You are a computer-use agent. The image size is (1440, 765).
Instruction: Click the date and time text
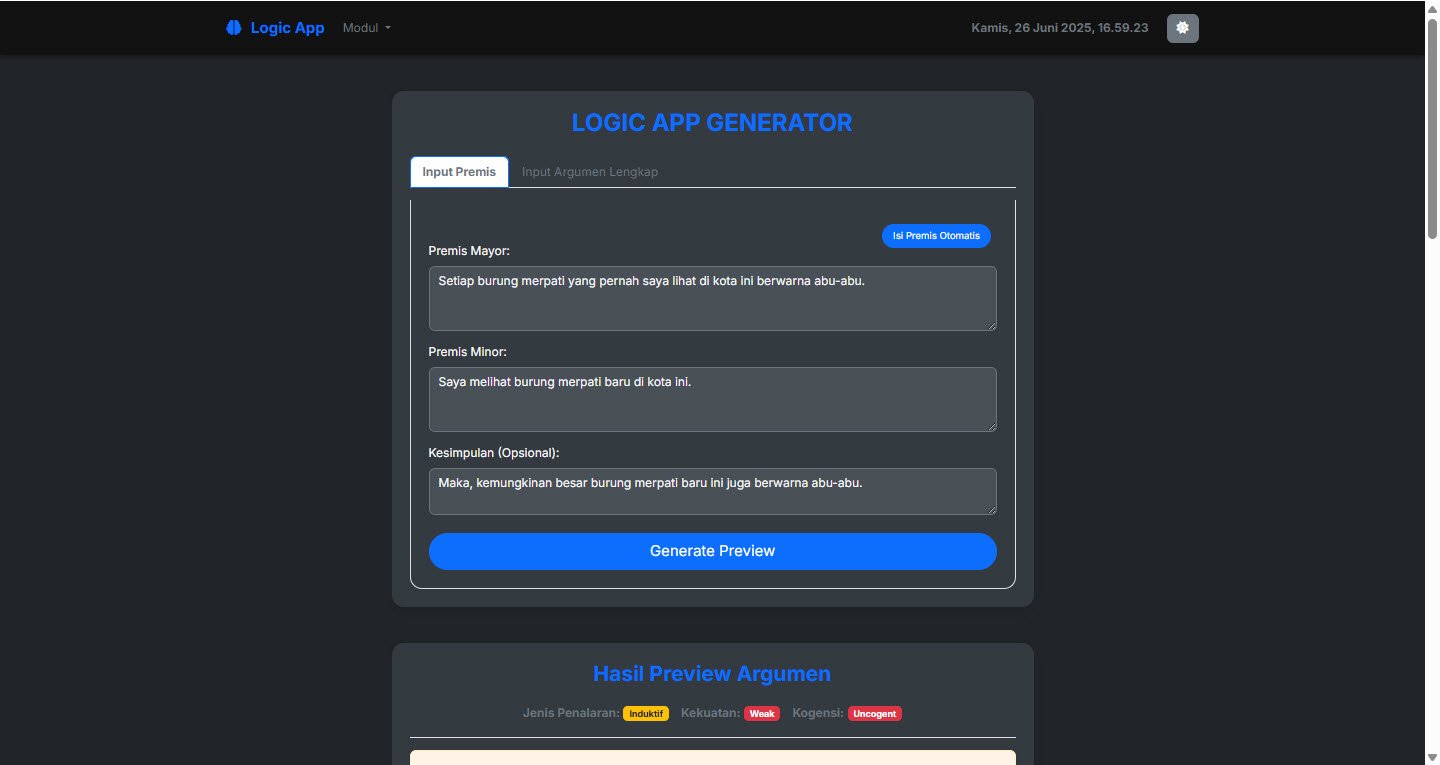(x=1060, y=28)
